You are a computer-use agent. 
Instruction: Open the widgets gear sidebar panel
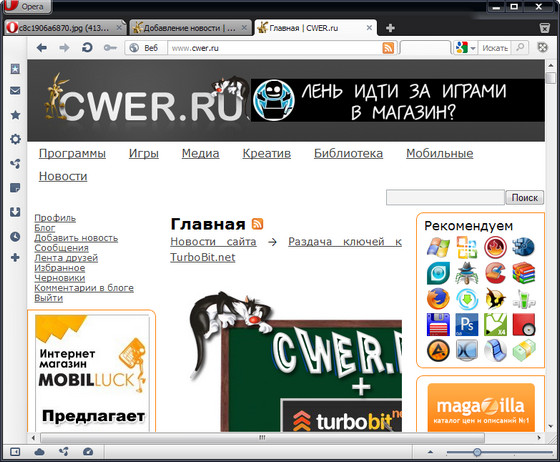pyautogui.click(x=15, y=139)
